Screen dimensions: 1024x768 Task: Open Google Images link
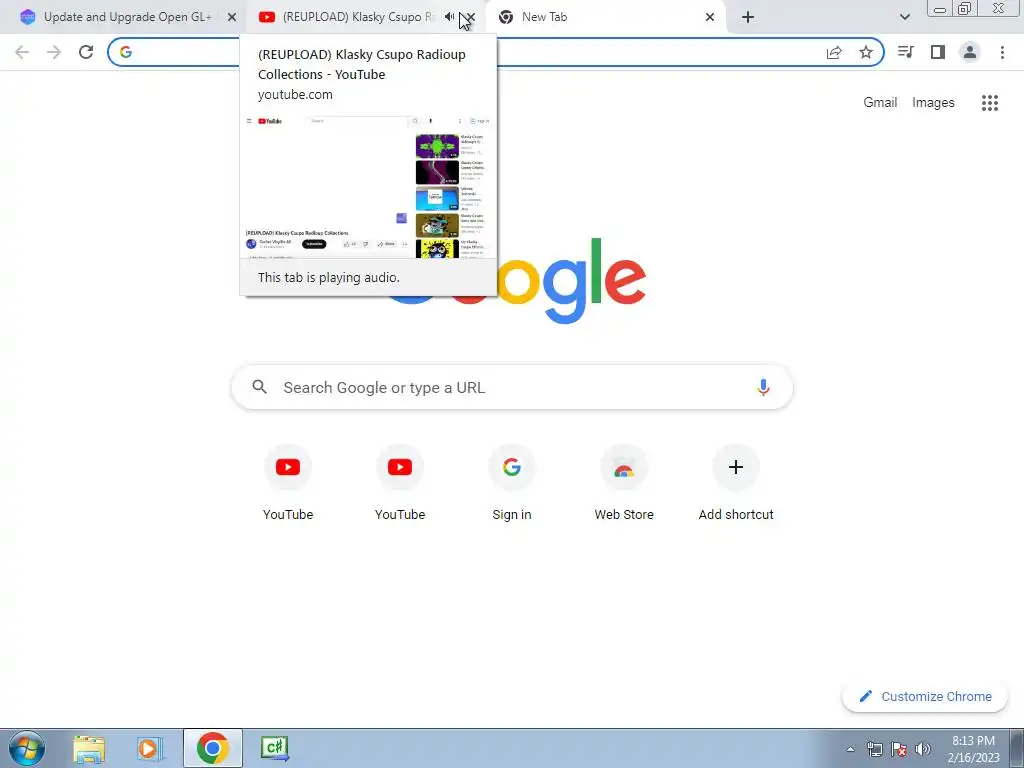933,103
